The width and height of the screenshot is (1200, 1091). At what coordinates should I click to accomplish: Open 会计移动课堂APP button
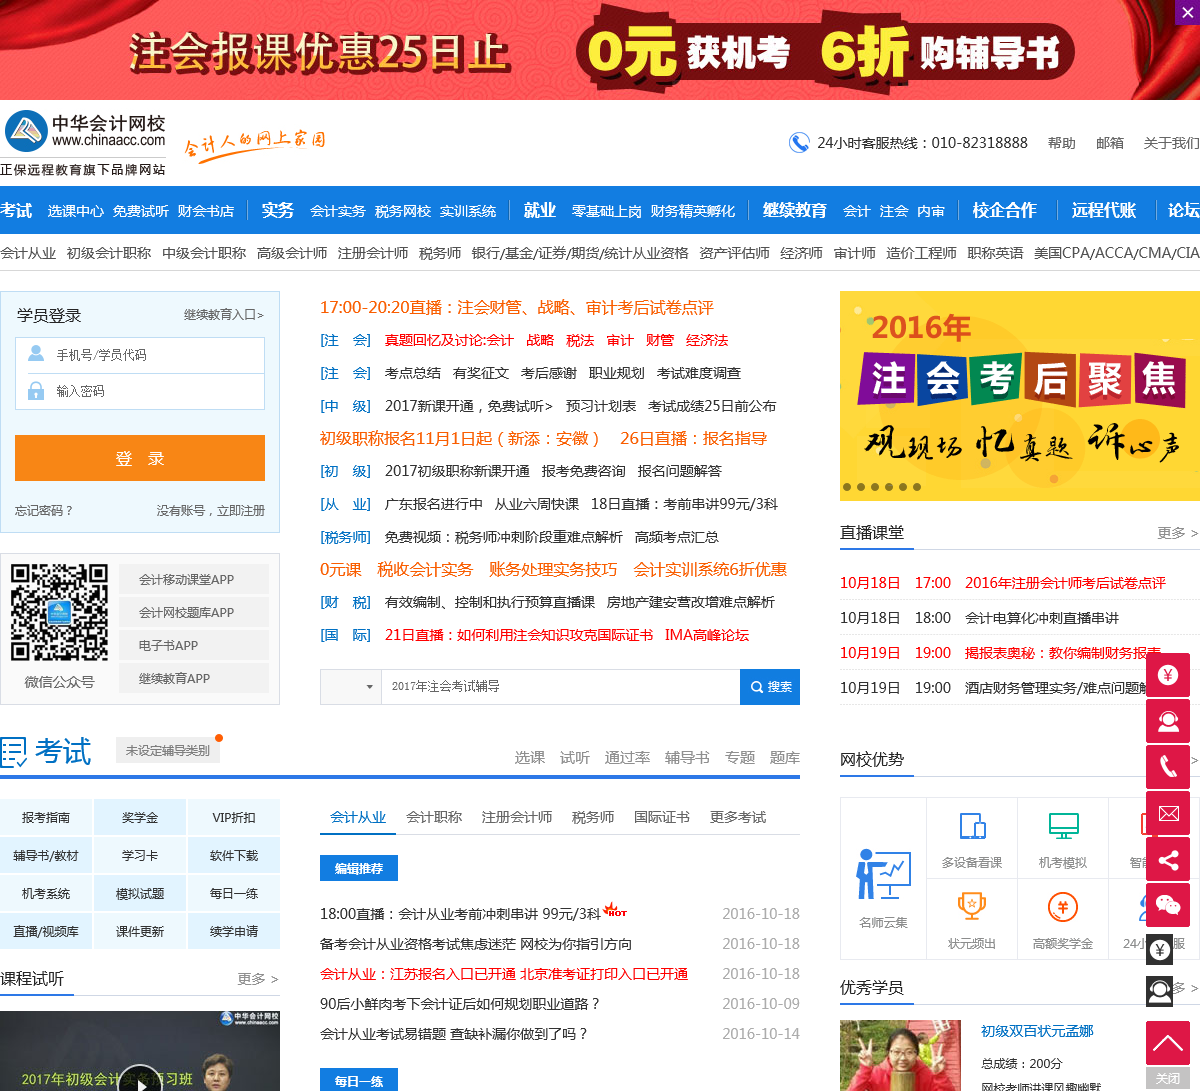tap(194, 579)
